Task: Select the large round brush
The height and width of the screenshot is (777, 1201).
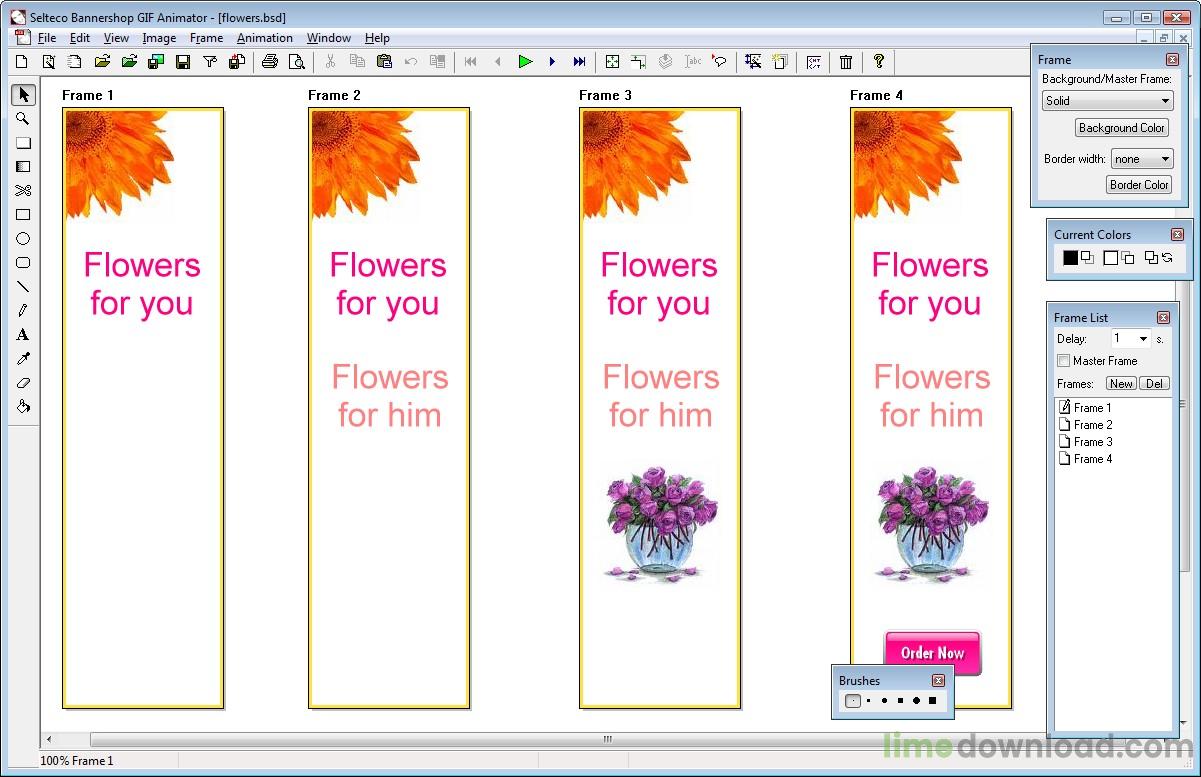Action: click(x=915, y=701)
